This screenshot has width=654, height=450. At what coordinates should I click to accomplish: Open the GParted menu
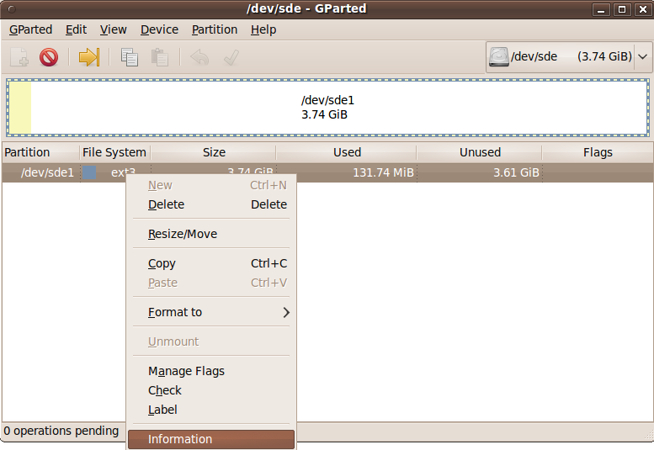coord(30,29)
